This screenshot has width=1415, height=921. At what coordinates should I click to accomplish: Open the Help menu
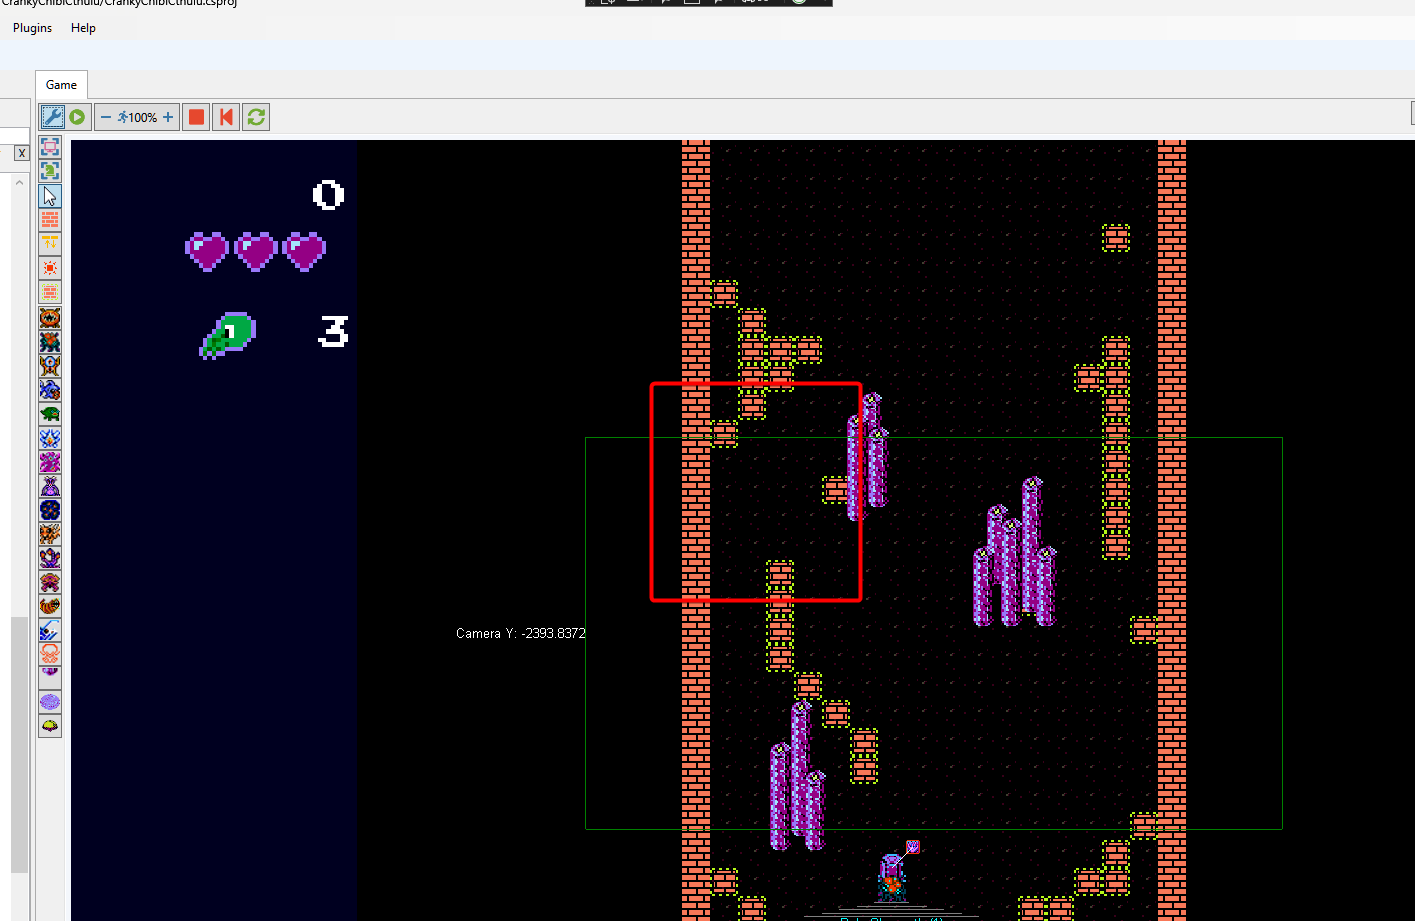83,27
